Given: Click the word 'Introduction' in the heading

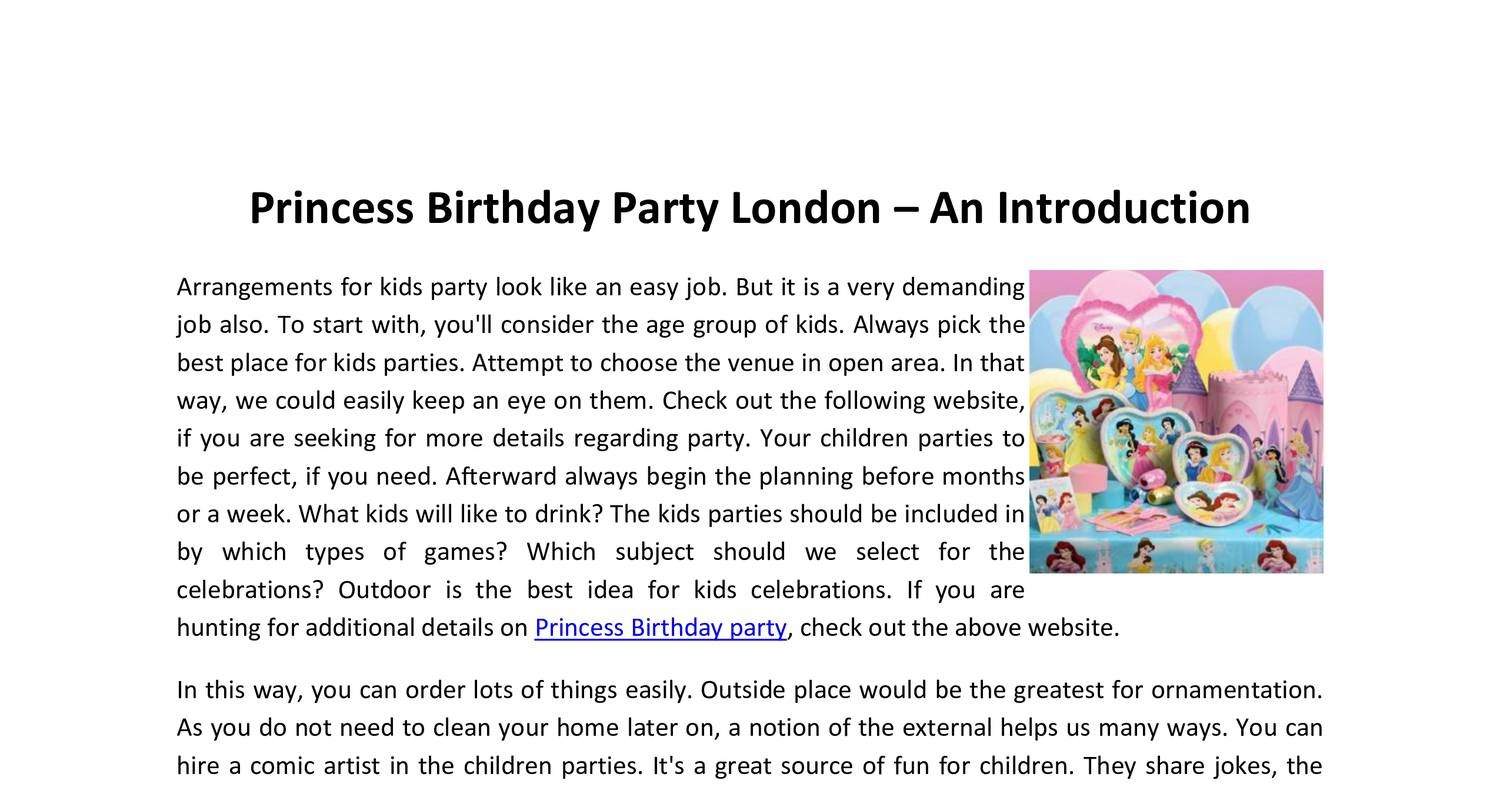Looking at the screenshot, I should pyautogui.click(x=1123, y=209).
